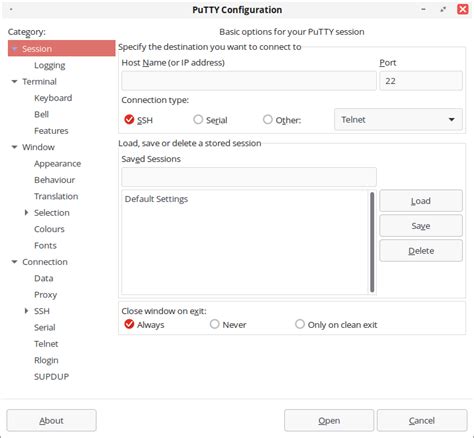Click the Delete session button
Image resolution: width=474 pixels, height=438 pixels.
point(421,251)
